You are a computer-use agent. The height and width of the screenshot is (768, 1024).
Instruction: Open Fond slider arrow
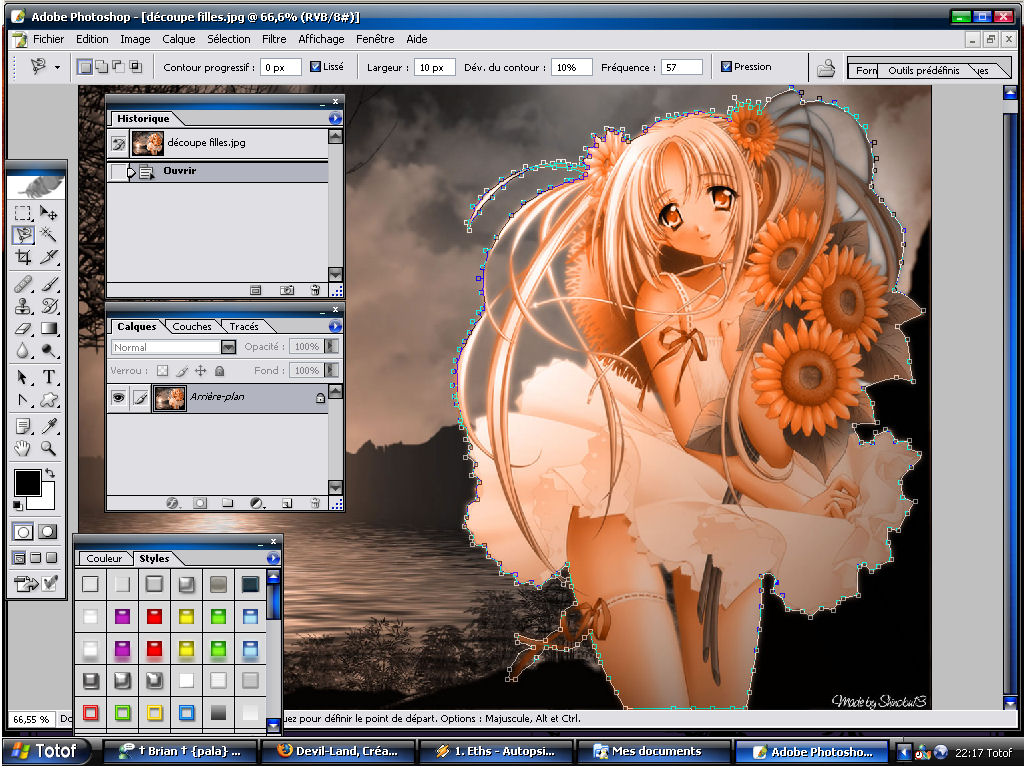point(332,371)
